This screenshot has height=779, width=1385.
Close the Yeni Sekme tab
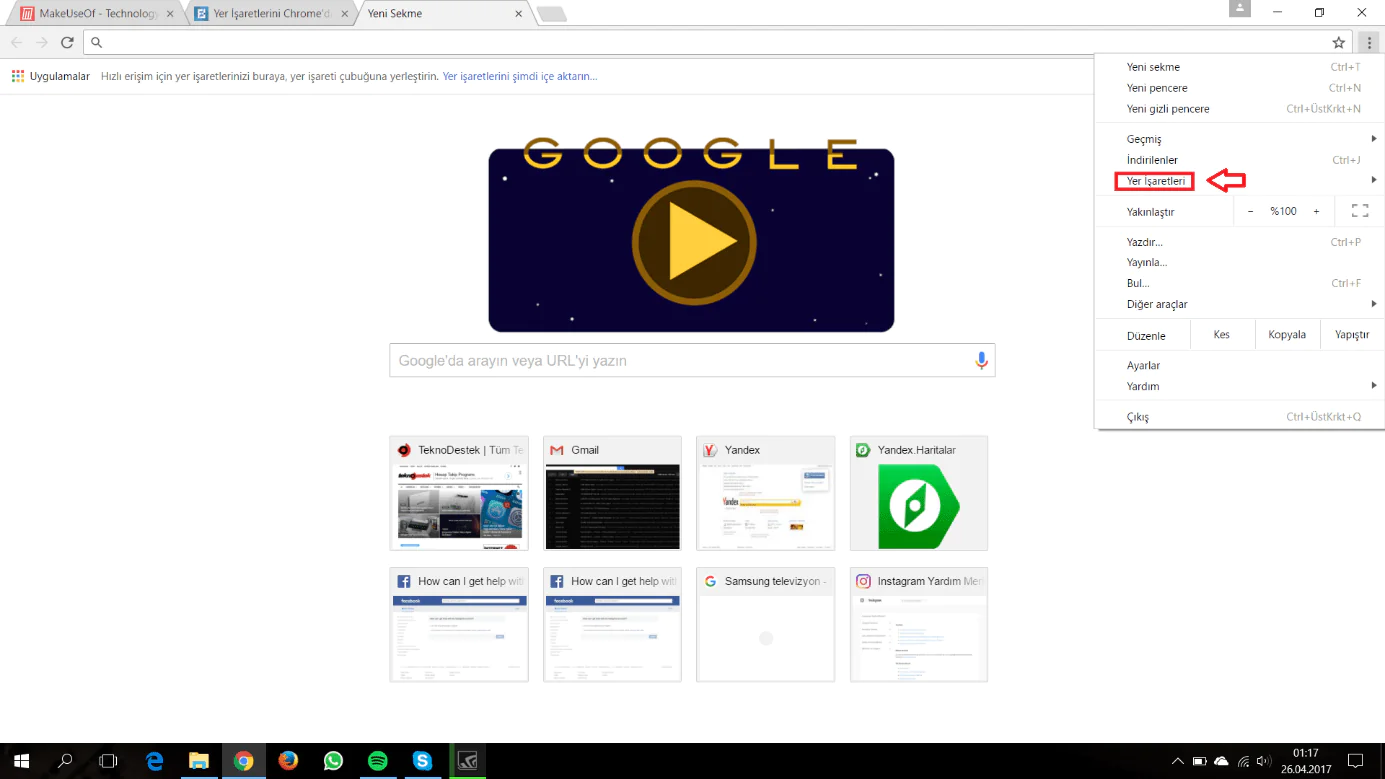(519, 14)
